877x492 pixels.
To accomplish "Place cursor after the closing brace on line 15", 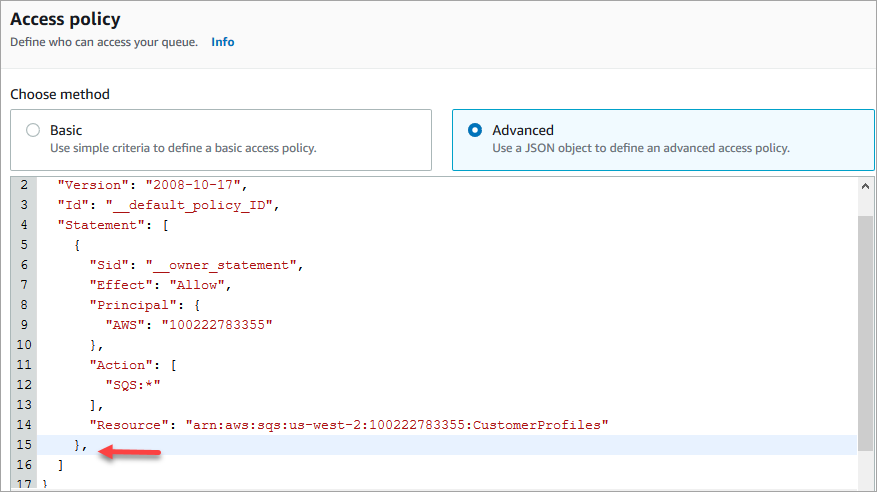I will point(89,445).
